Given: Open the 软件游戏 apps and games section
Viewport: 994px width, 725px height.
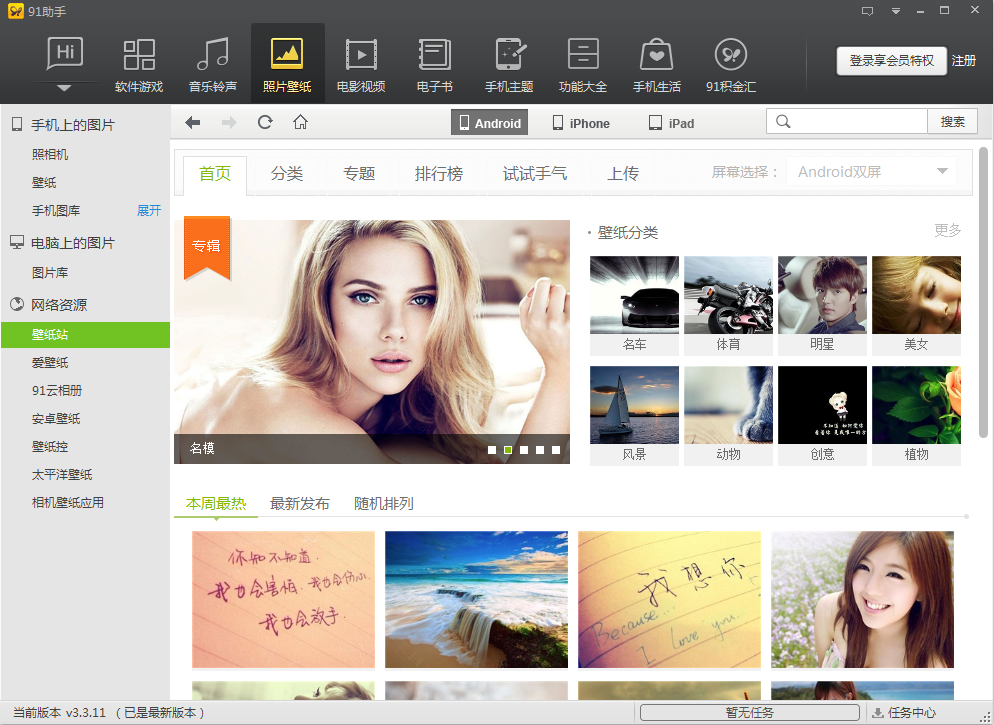Looking at the screenshot, I should pos(139,66).
